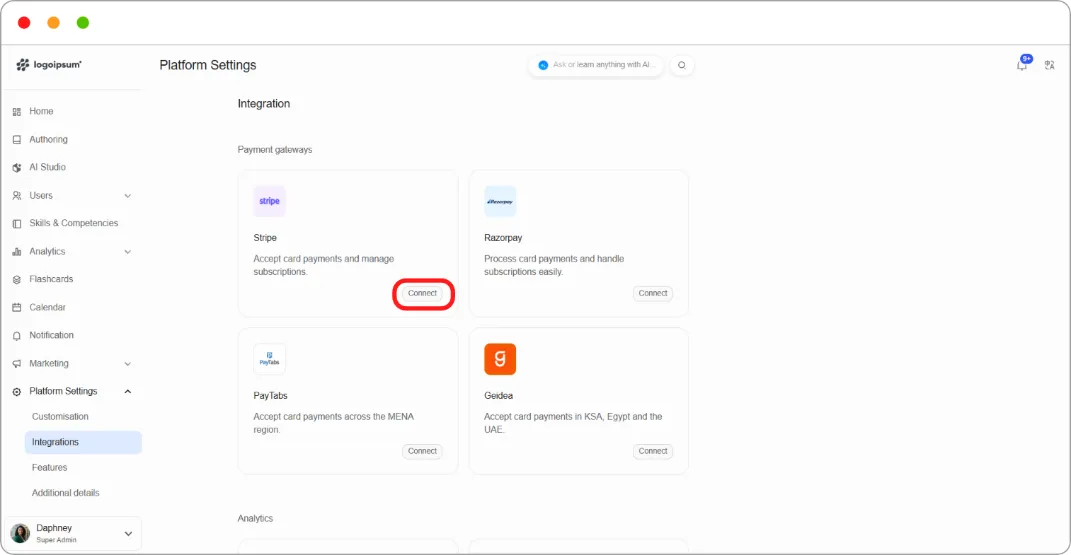Click the Platform Settings page title
1071x555 pixels.
[x=208, y=66]
